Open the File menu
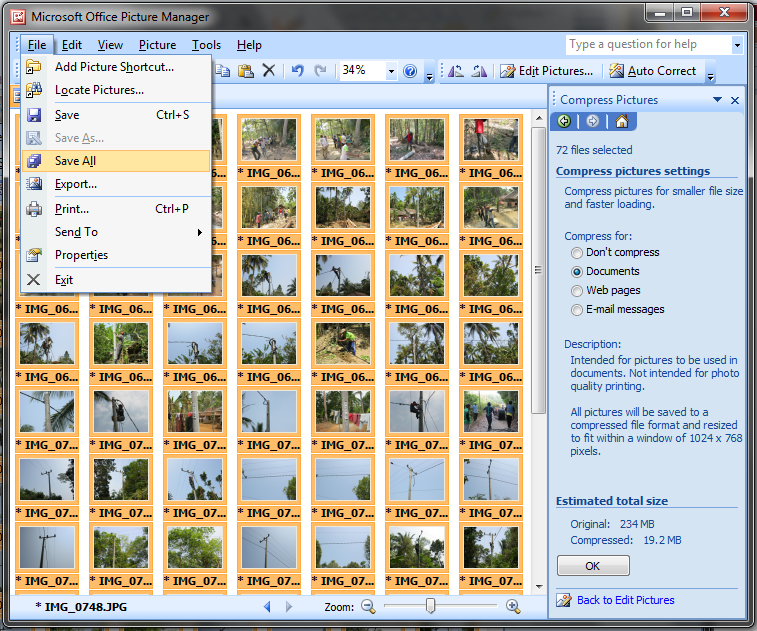 37,45
